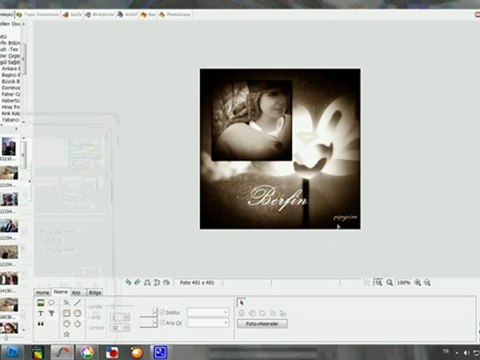Viewport: 480px width, 360px height.
Task: Select the star shape tool
Action: point(67,334)
